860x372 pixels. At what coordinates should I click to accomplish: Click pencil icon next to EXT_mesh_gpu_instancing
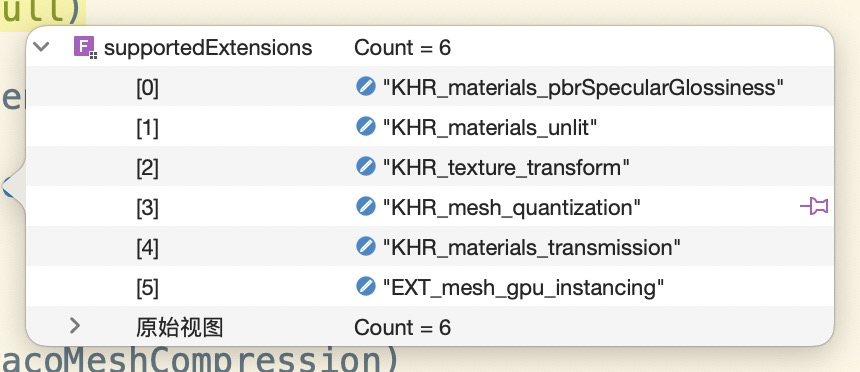click(x=365, y=286)
